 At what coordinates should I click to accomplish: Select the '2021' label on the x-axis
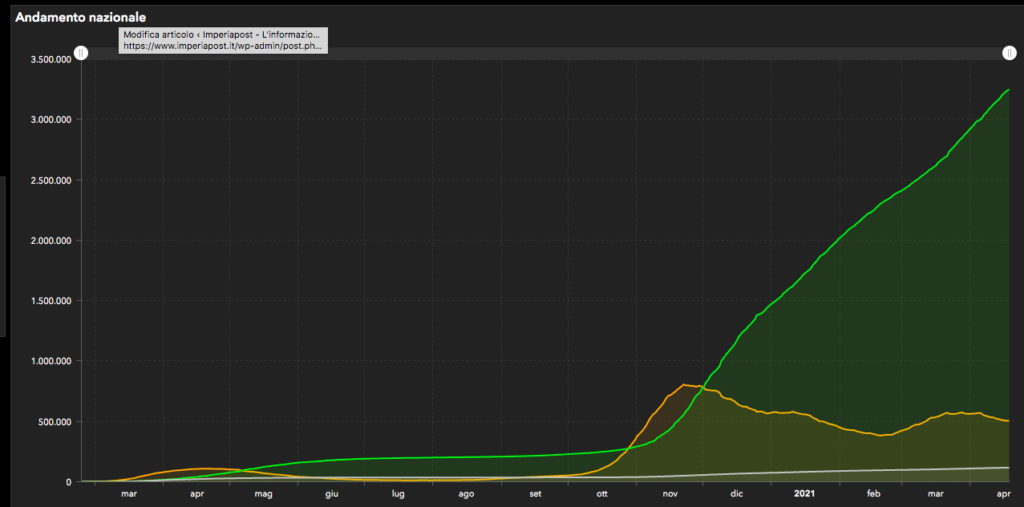click(x=805, y=493)
